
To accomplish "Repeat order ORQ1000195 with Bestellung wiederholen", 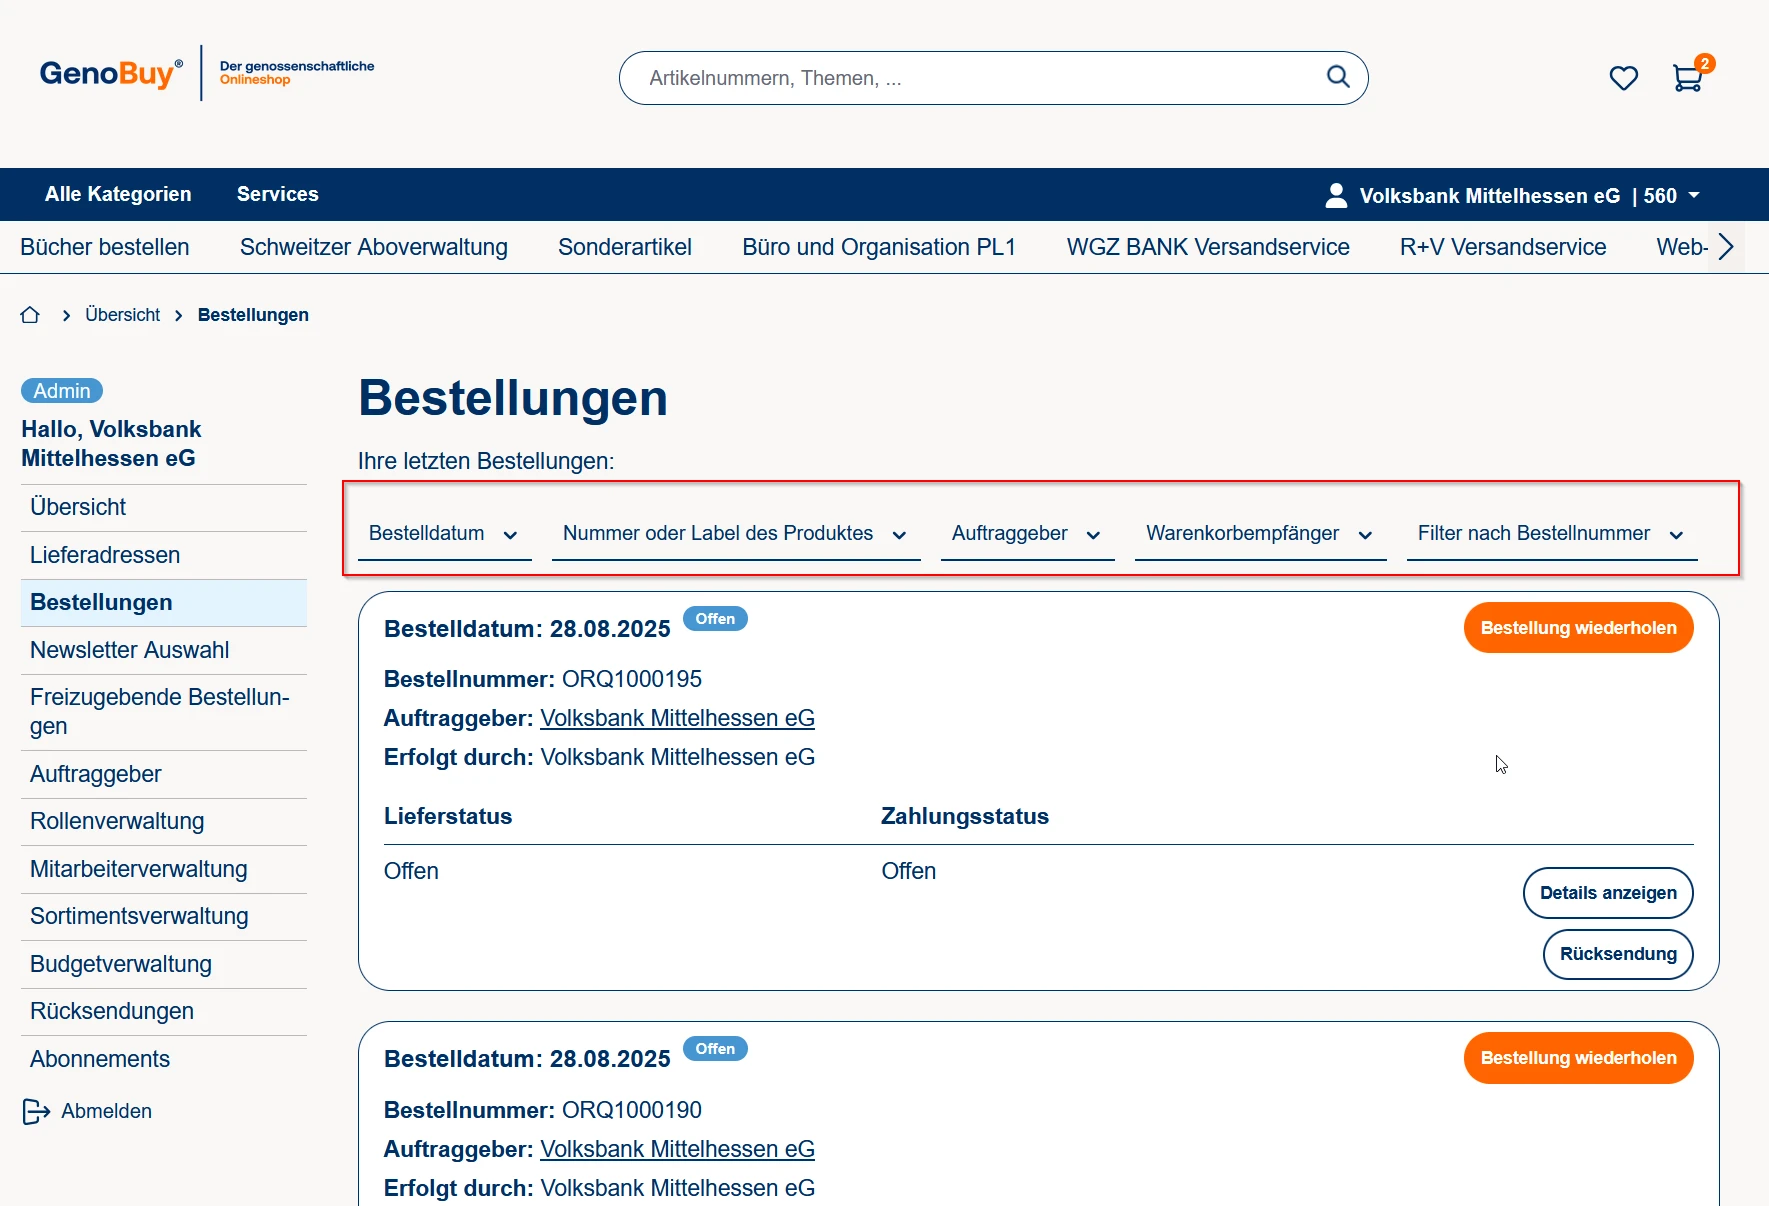I will coord(1577,628).
